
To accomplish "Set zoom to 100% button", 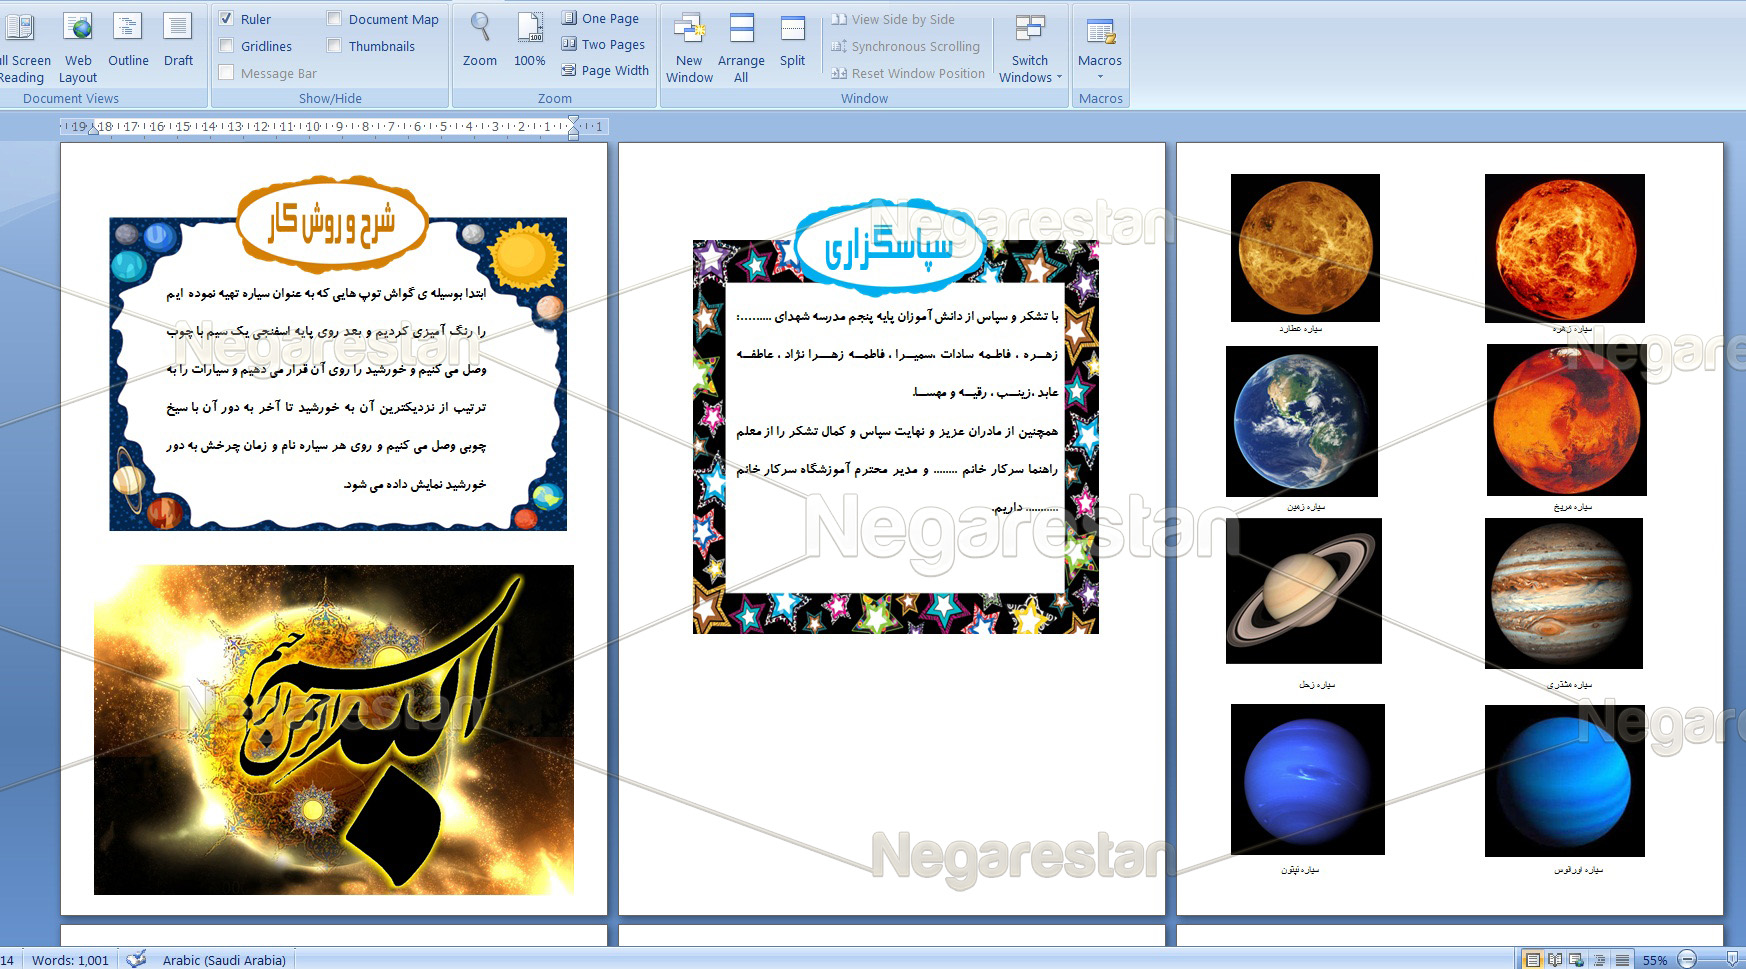I will [x=529, y=40].
